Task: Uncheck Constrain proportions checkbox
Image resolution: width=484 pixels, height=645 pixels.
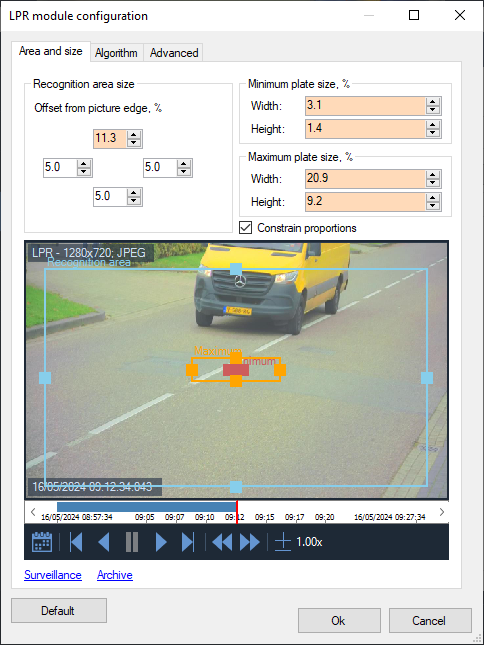Action: click(x=245, y=227)
